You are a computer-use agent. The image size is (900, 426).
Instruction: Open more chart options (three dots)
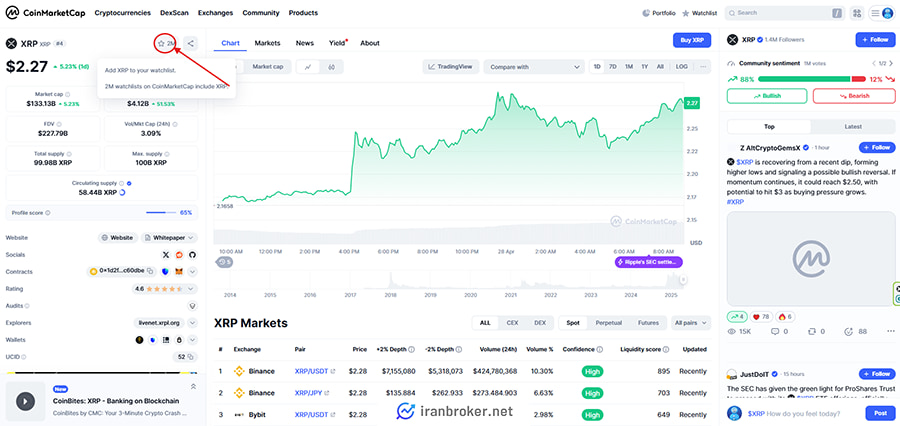(703, 67)
